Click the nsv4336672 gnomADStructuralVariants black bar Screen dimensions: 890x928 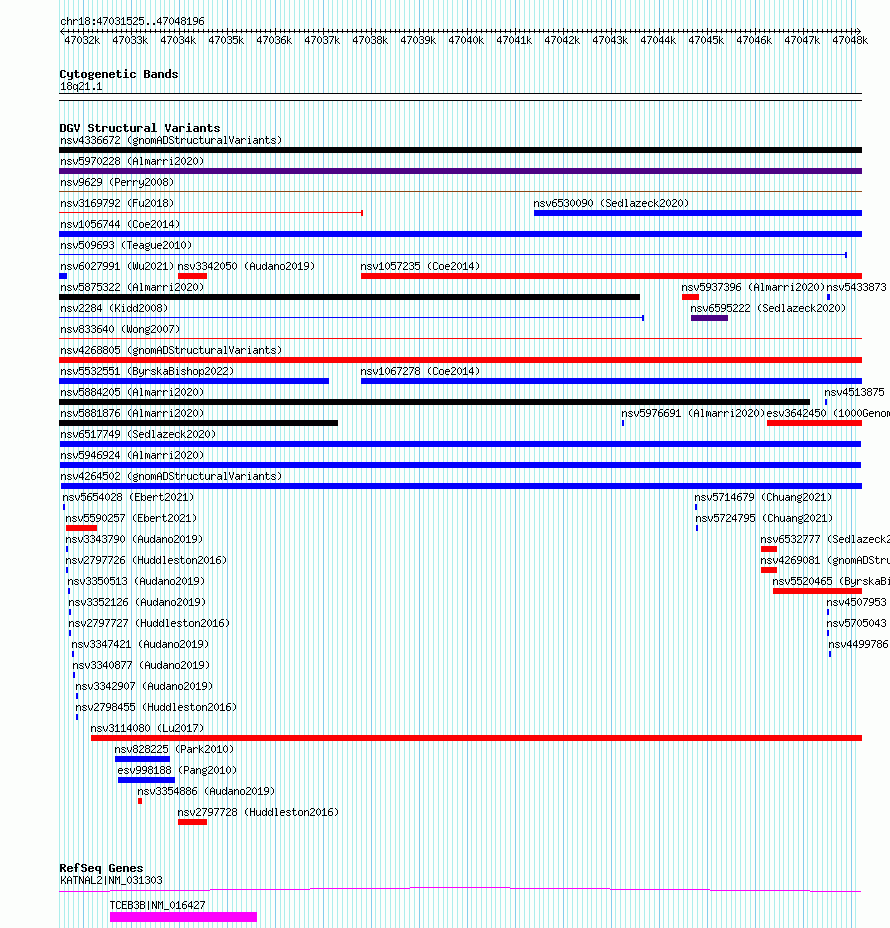point(460,150)
